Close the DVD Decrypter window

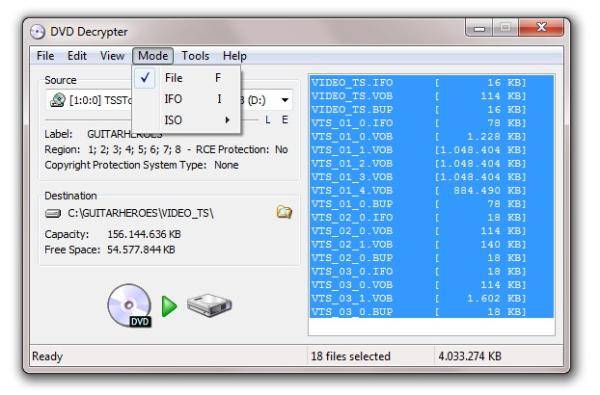point(541,27)
